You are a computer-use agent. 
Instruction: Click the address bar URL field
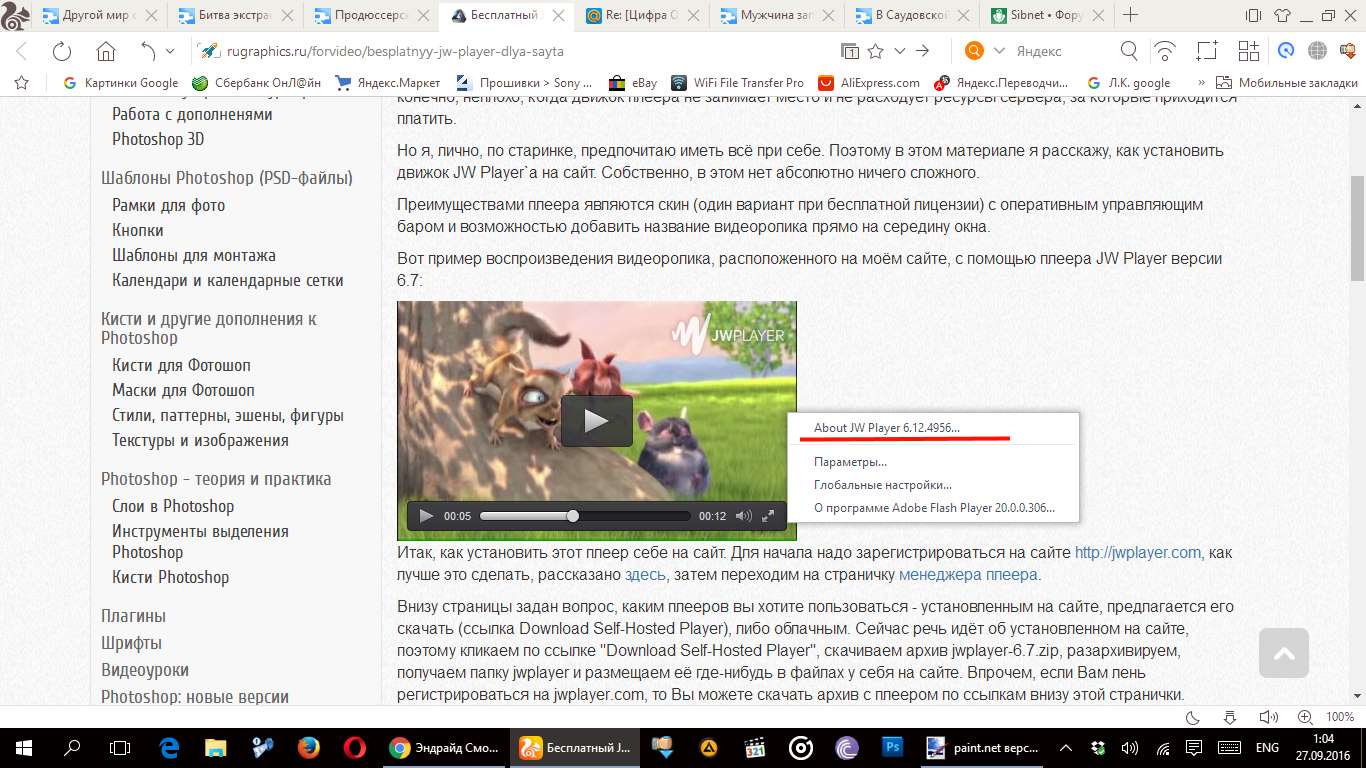(510, 51)
